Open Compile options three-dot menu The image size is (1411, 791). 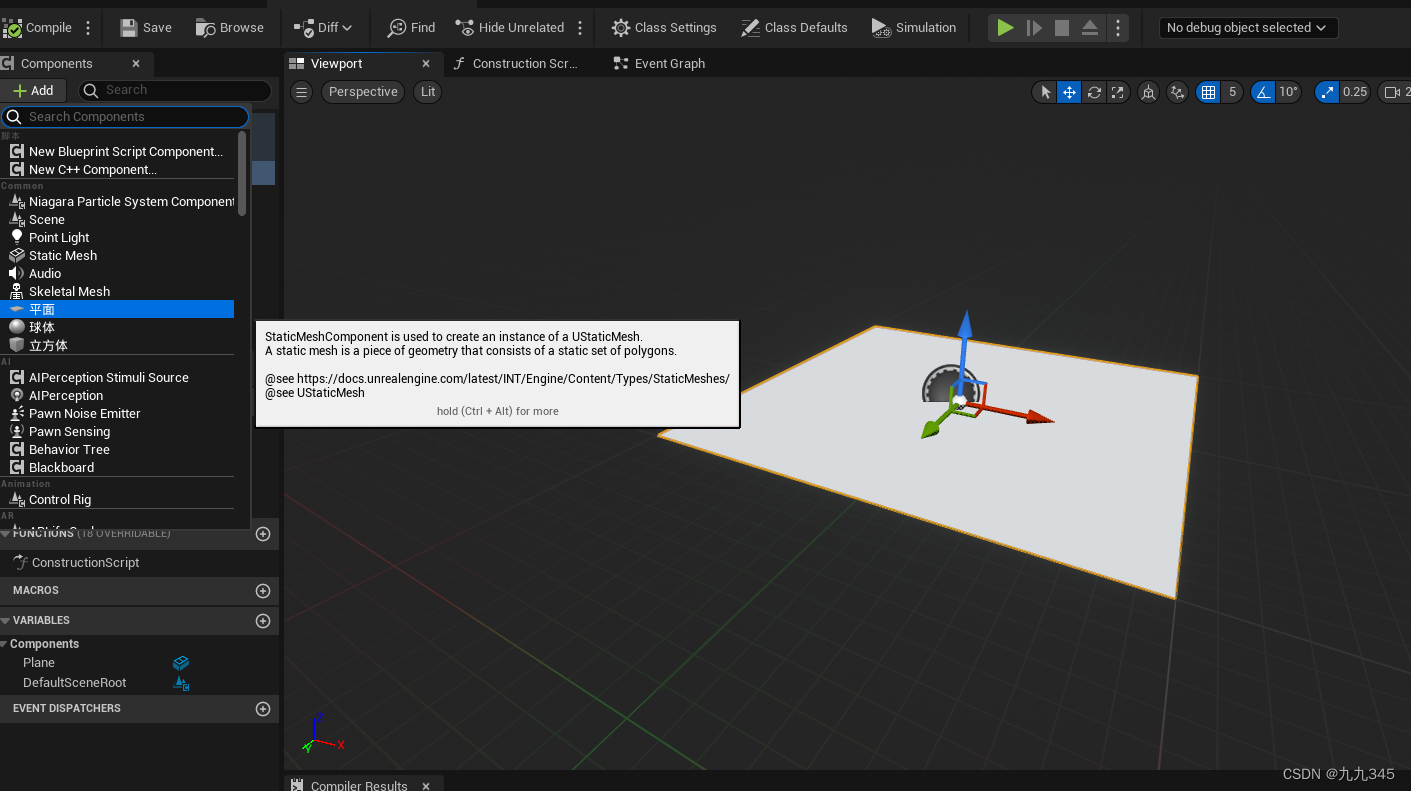point(88,28)
